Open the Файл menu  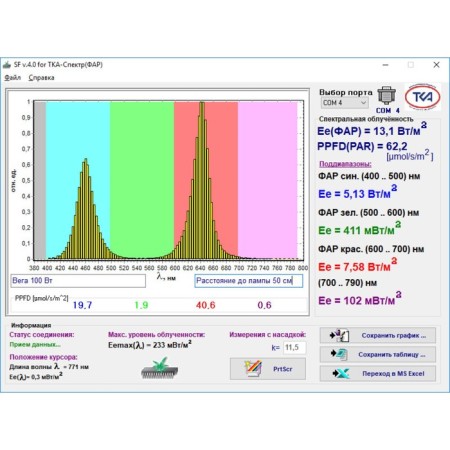pyautogui.click(x=13, y=78)
